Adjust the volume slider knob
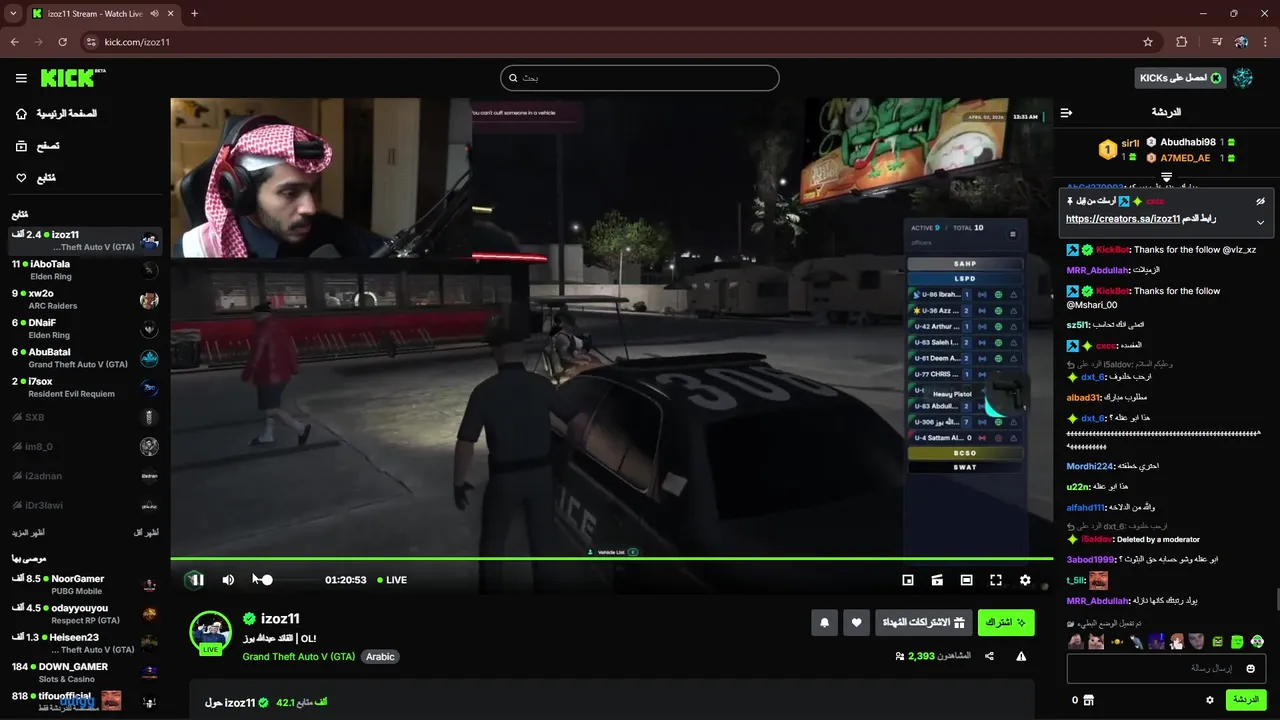 [x=267, y=580]
